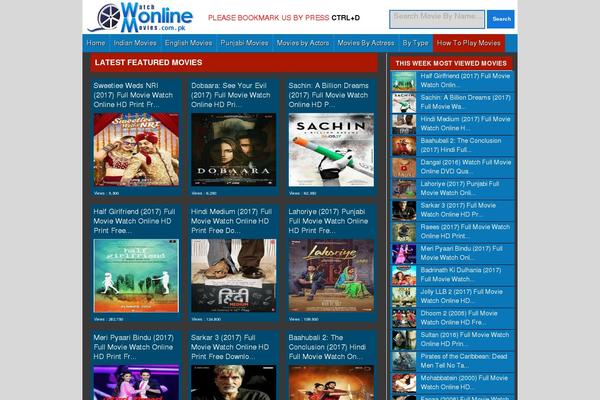Open Lahoriye in most viewed list
The width and height of the screenshot is (600, 400).
(x=460, y=188)
